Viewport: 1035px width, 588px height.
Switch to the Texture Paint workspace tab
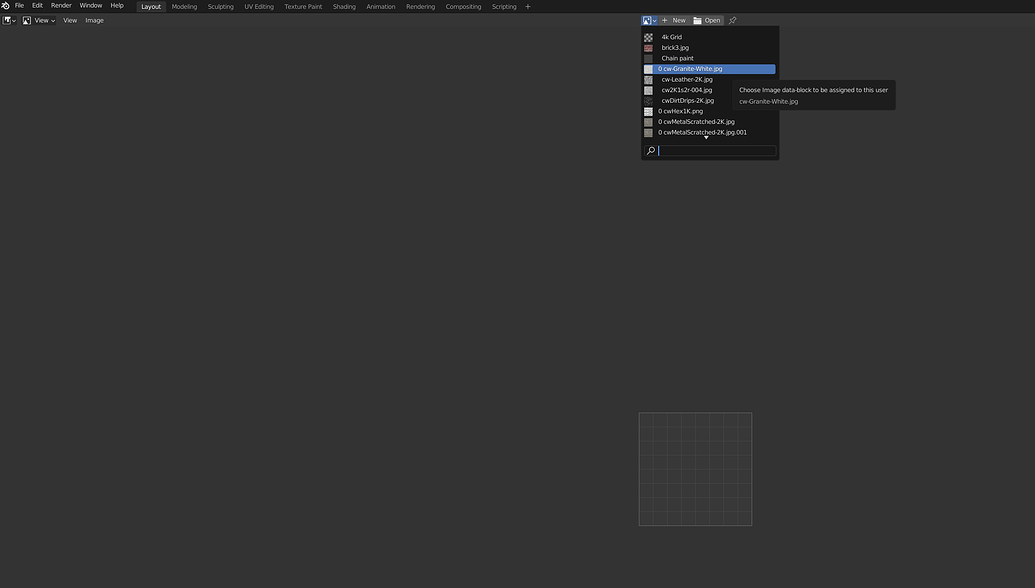303,7
